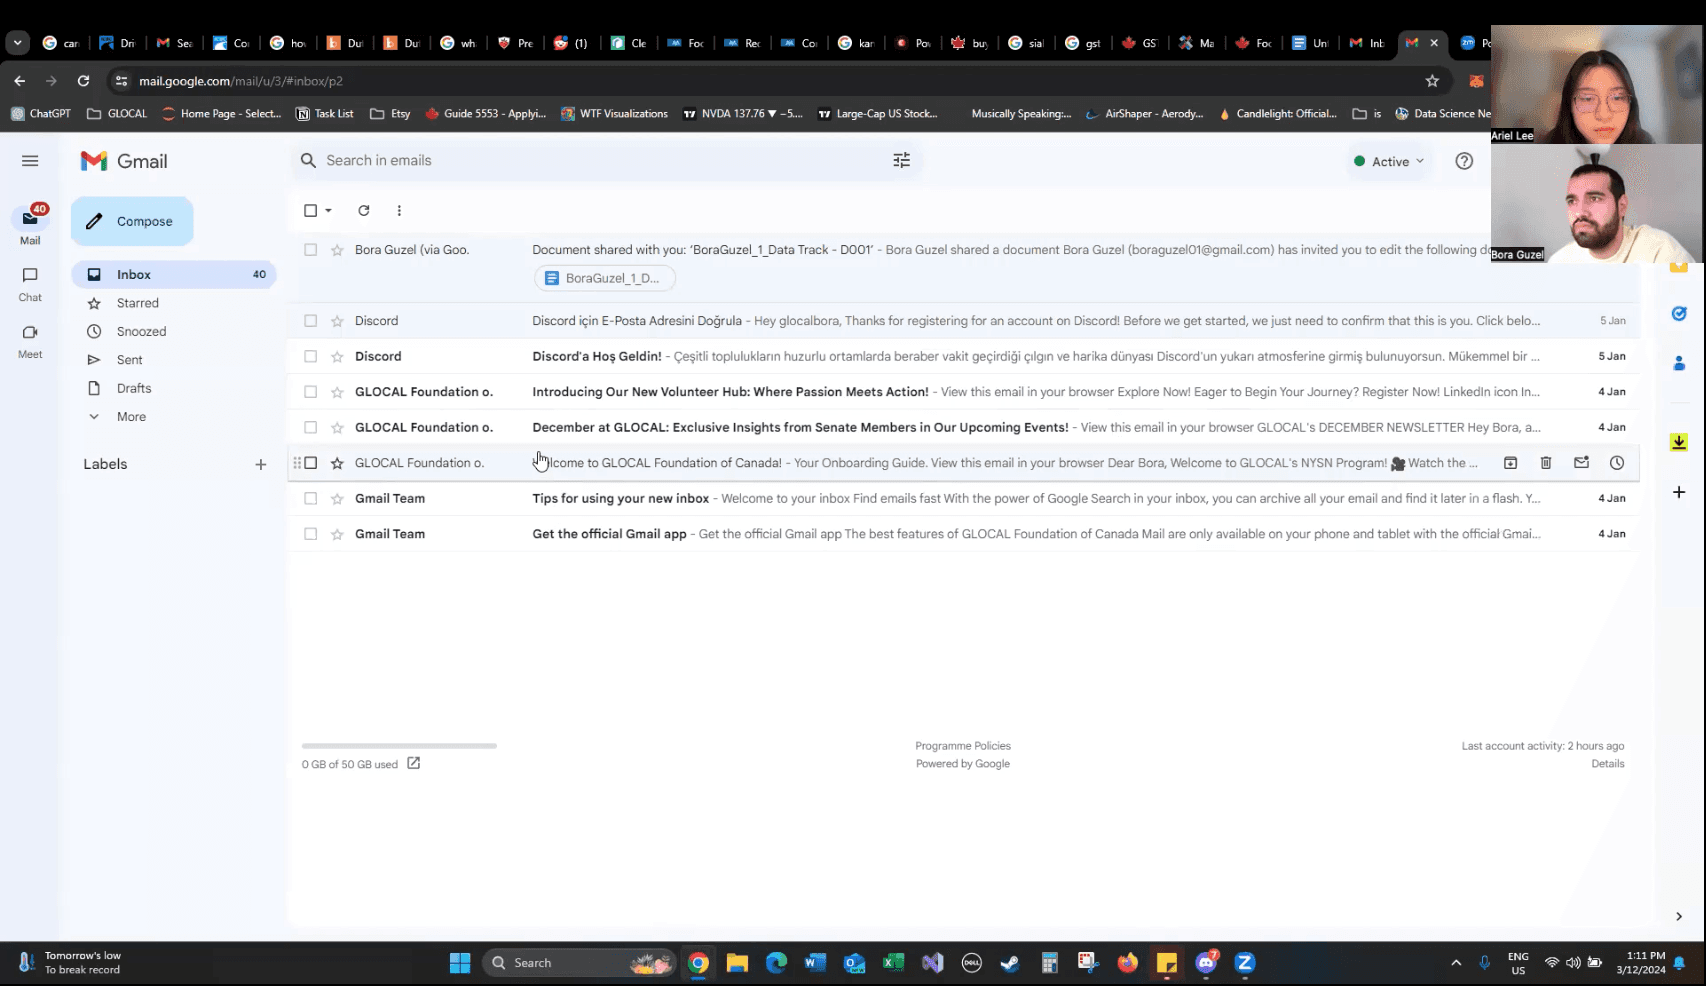Screen dimensions: 1706x986
Task: Switch to the Inb browser tab
Action: tap(1367, 43)
